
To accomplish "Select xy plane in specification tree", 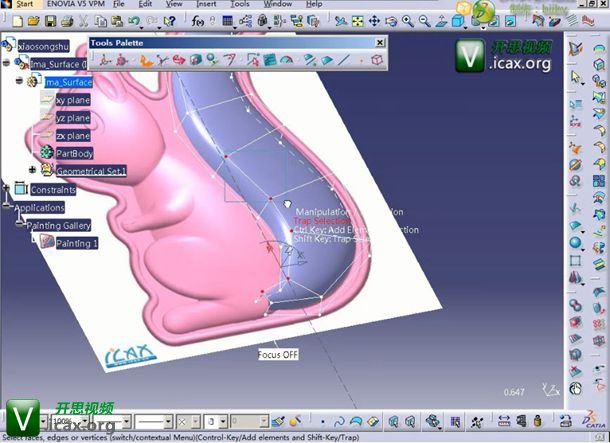I will (72, 100).
